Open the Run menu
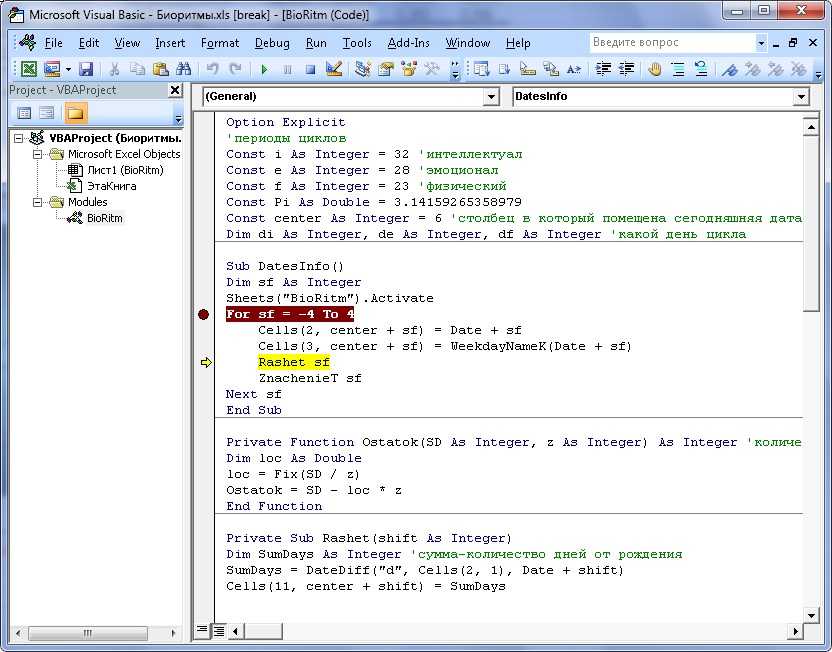The height and width of the screenshot is (652, 832). [x=316, y=43]
